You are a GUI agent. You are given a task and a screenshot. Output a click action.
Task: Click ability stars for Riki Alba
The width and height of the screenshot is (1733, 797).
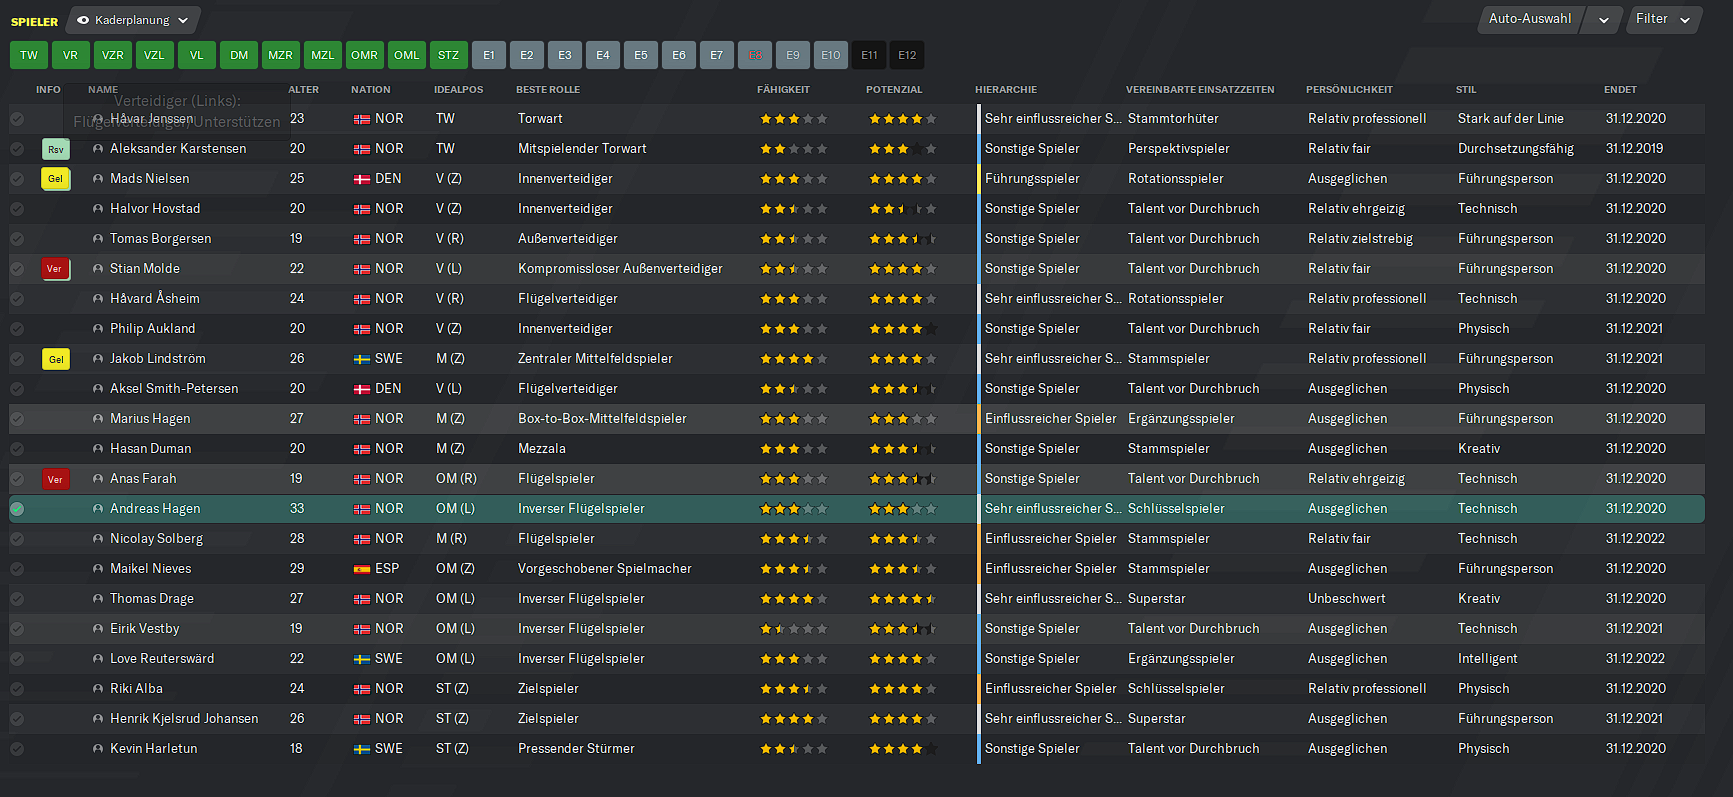794,689
